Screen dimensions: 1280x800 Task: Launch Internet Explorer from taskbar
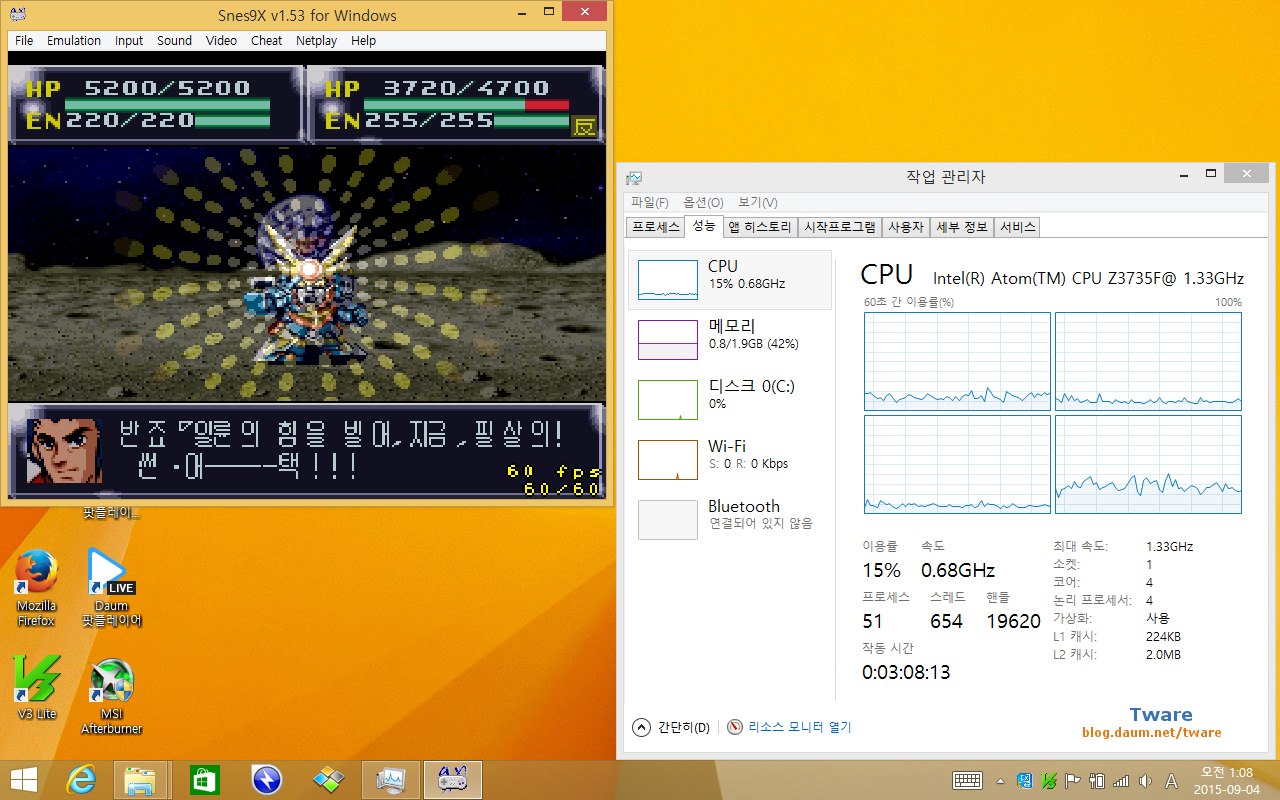81,779
